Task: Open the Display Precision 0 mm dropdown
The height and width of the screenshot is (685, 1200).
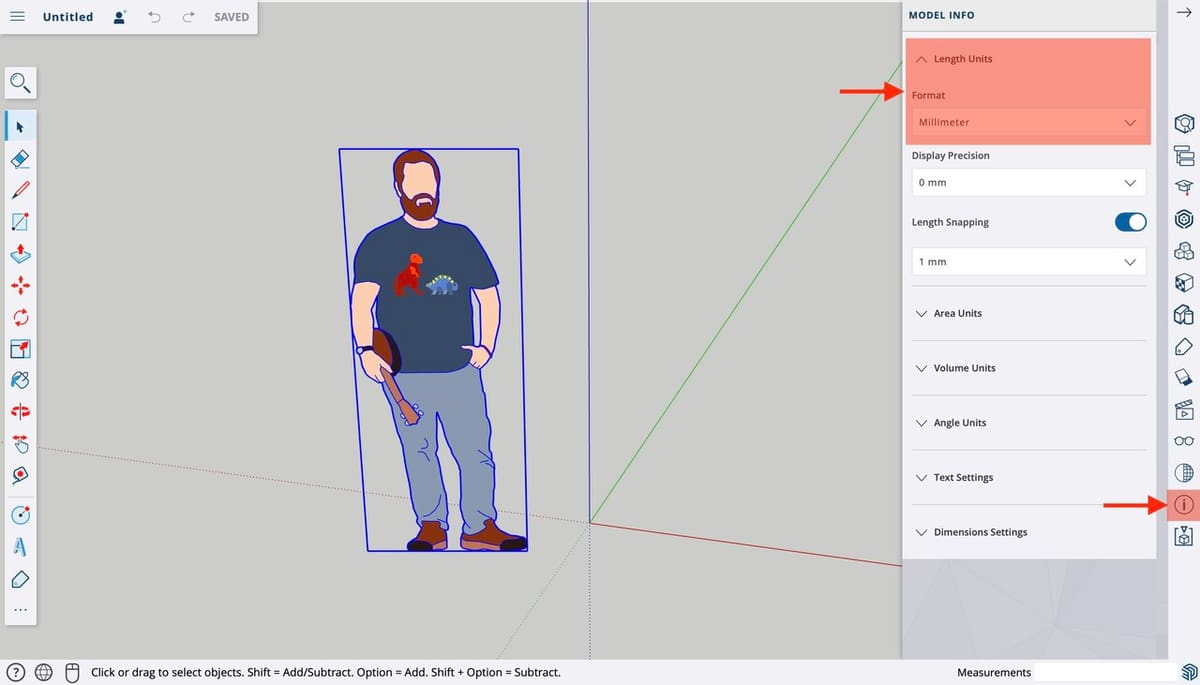Action: (1028, 183)
